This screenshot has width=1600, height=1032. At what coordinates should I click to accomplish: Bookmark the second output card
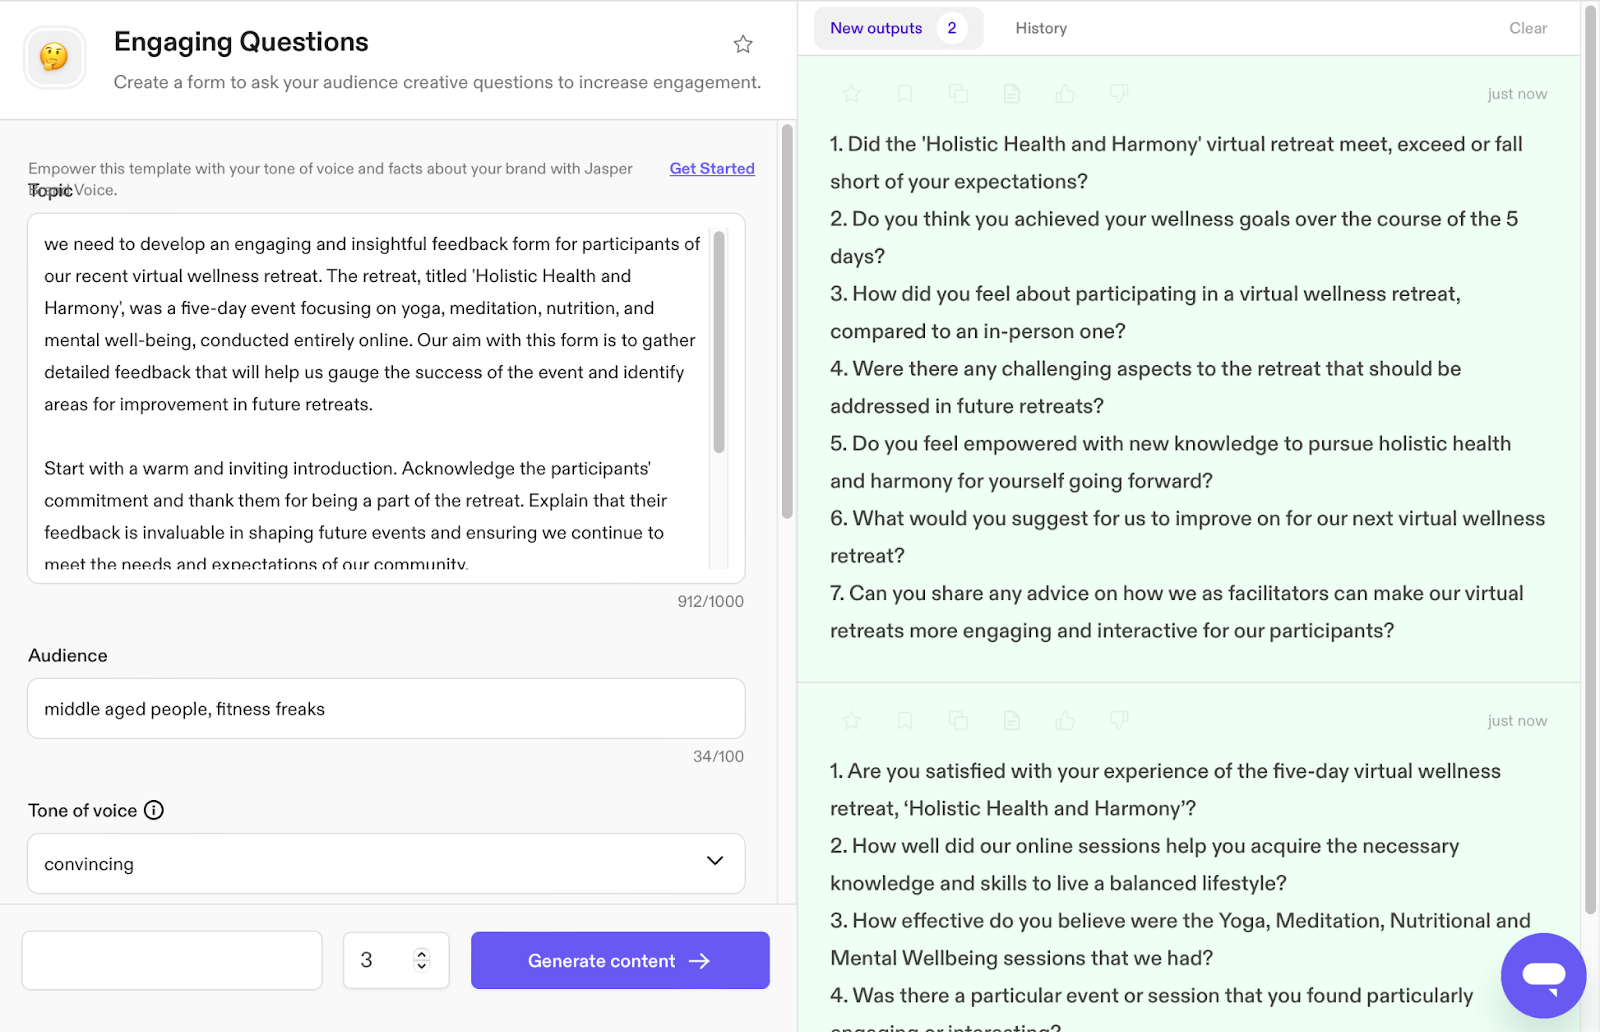click(905, 720)
